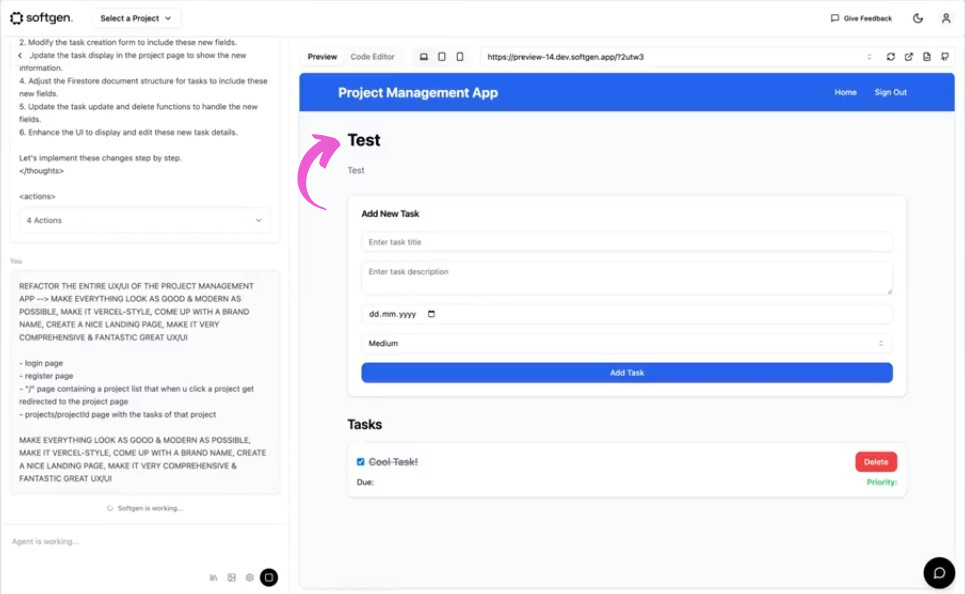Click the </thoughts> tag text
Viewport: 965px width, 594px height.
(x=41, y=171)
